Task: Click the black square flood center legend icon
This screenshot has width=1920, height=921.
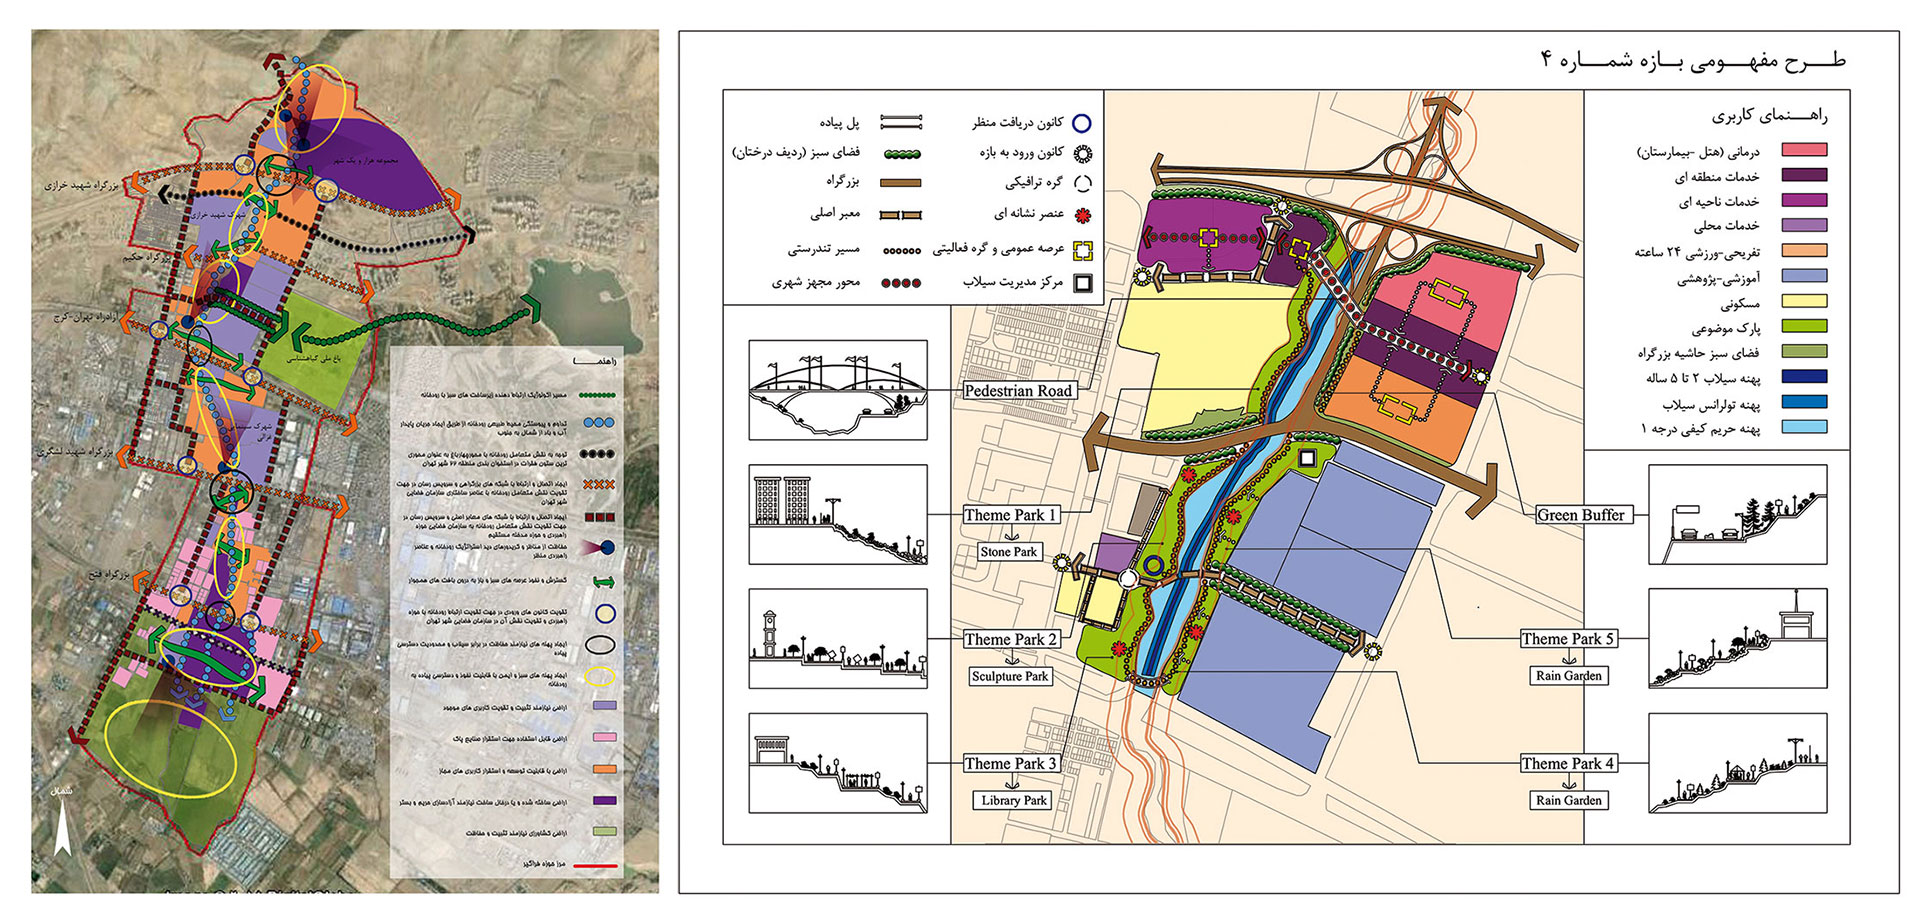Action: coord(1082,283)
